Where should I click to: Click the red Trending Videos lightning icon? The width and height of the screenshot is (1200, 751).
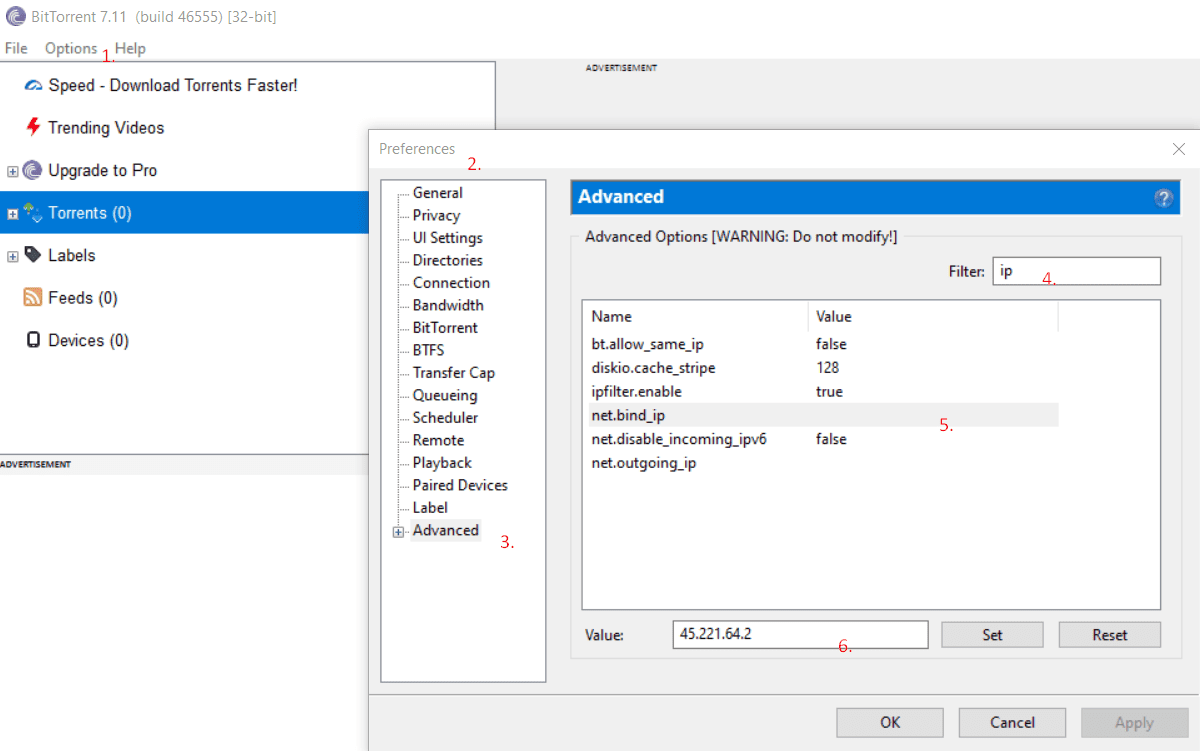[x=33, y=128]
